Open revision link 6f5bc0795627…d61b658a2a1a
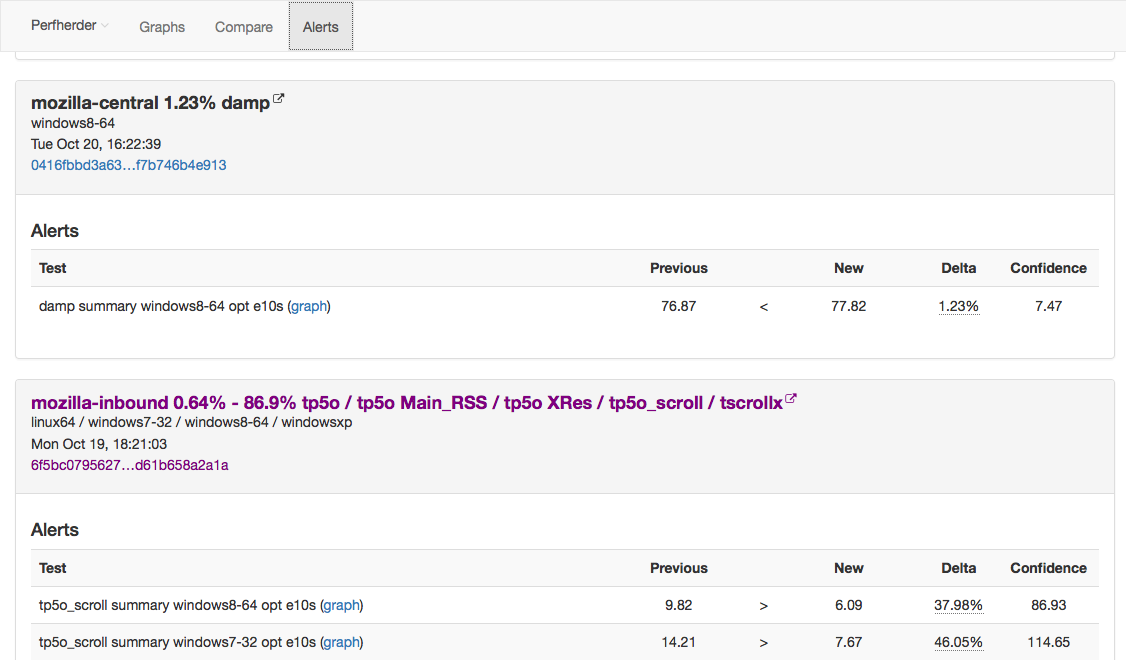Viewport: 1126px width, 660px height. pyautogui.click(x=130, y=465)
